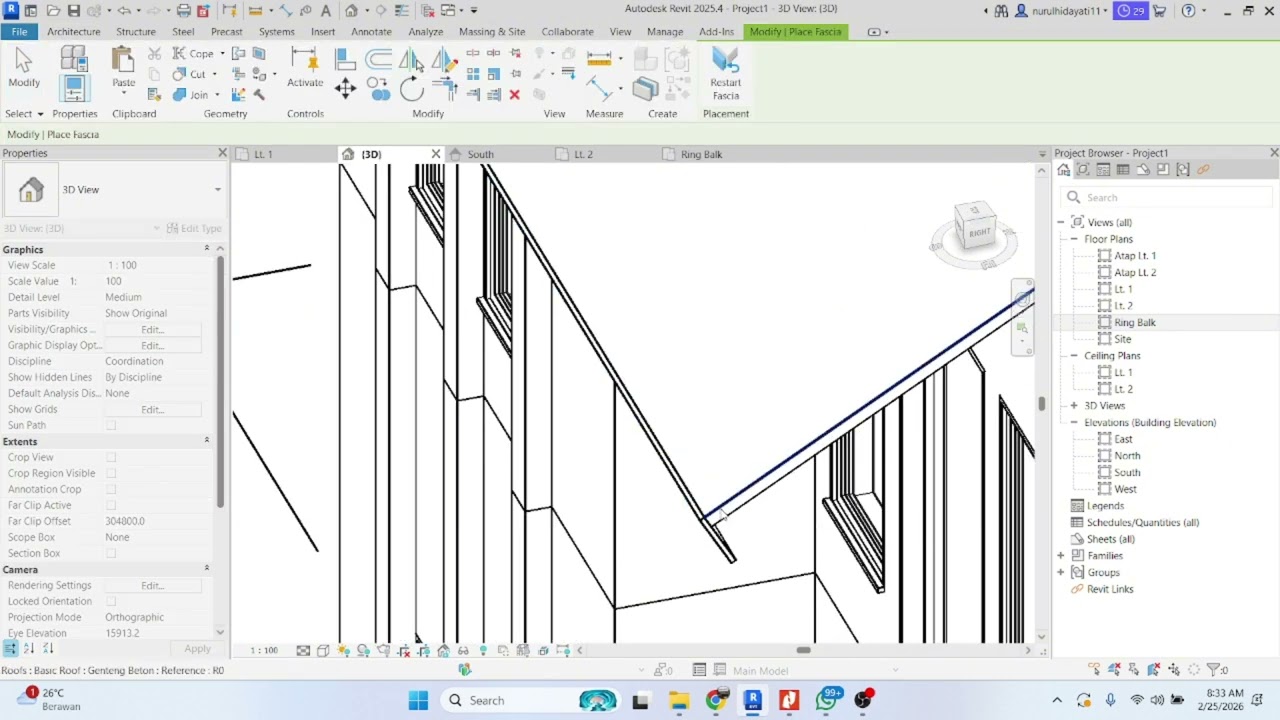This screenshot has width=1280, height=720.
Task: Open the 3D View type selector dropdown
Action: (217, 190)
